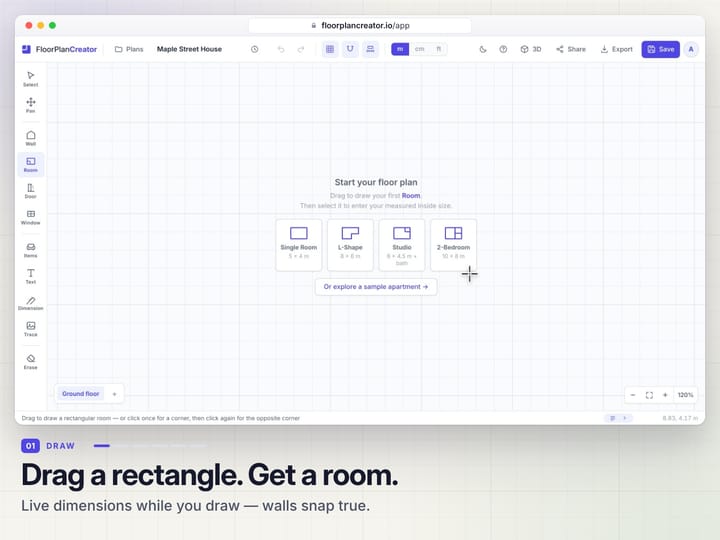Open version history clock icon

(x=254, y=49)
